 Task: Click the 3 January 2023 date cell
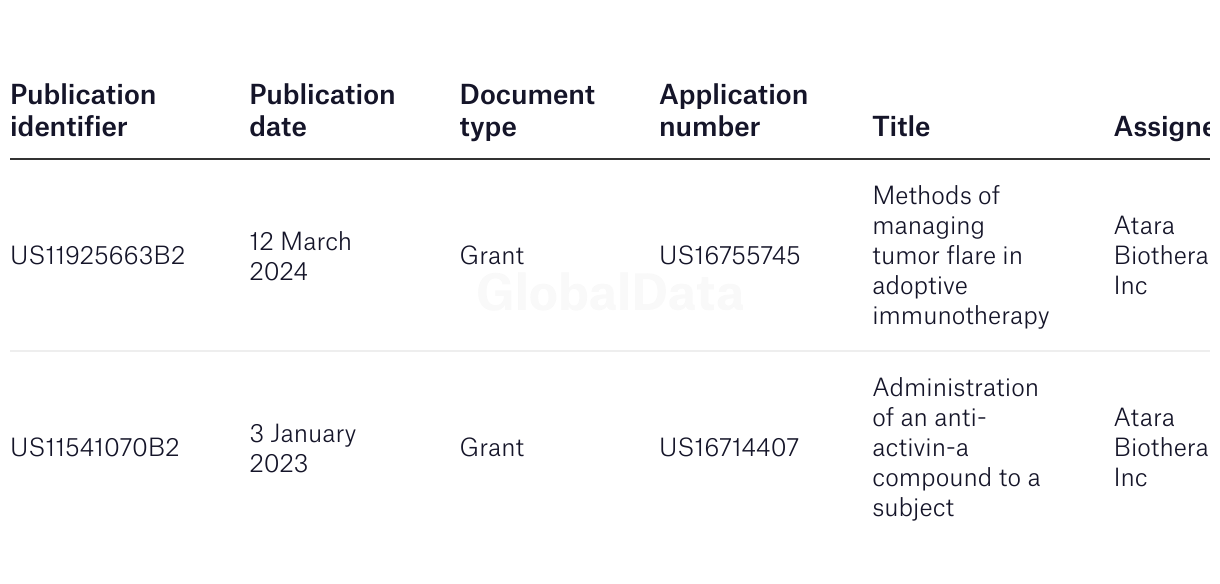click(x=302, y=448)
